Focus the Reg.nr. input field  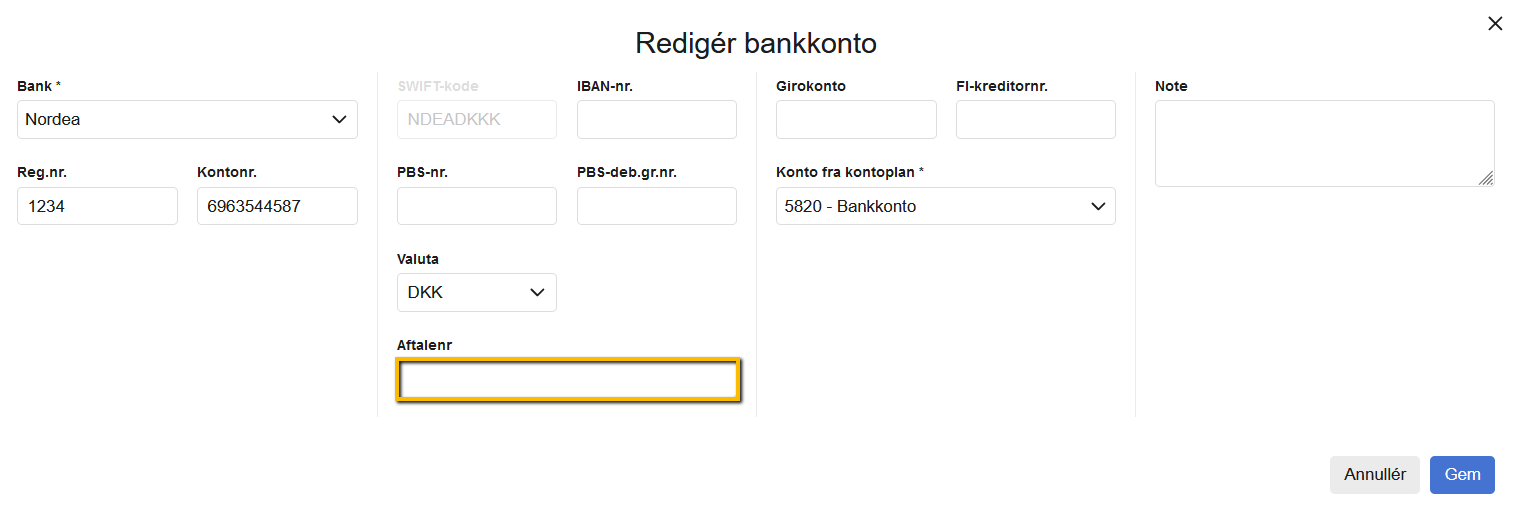97,207
